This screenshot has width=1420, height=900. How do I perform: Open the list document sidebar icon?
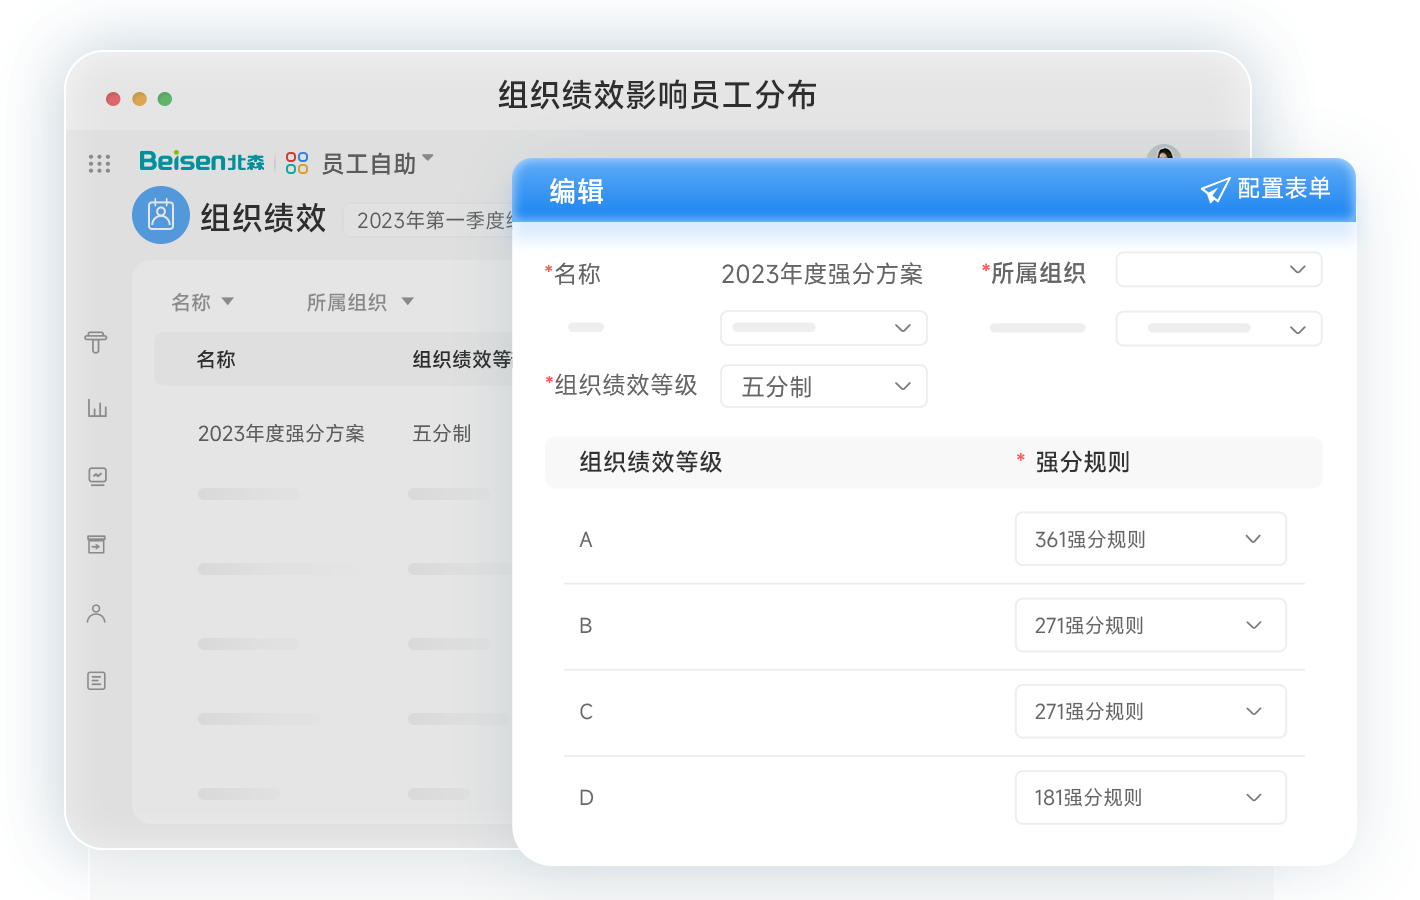pos(97,681)
